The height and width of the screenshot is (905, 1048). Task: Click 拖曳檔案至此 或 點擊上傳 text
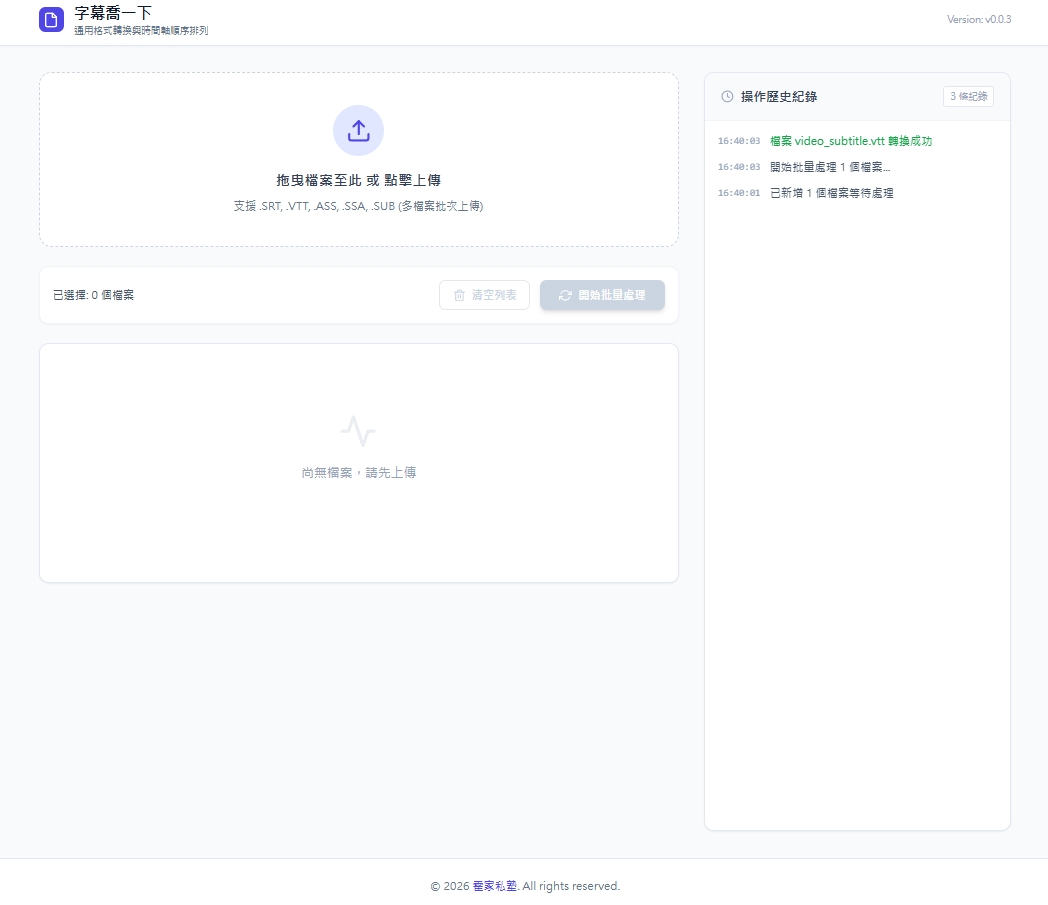[x=358, y=180]
